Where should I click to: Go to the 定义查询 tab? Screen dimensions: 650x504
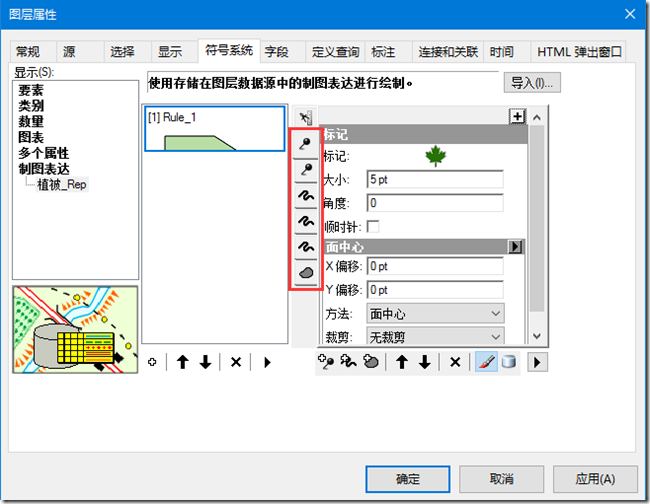coord(335,52)
